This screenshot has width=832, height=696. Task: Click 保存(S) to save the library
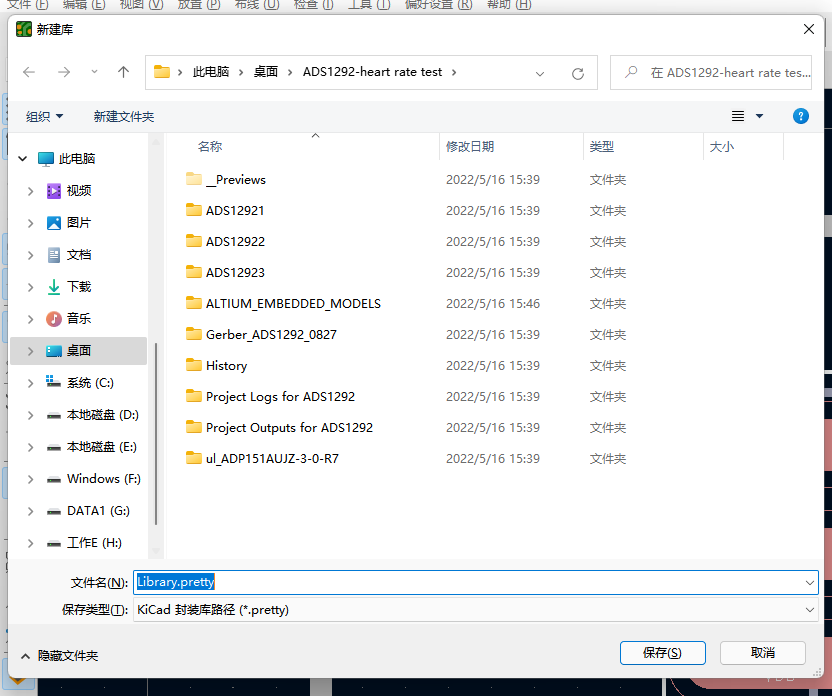(x=662, y=652)
